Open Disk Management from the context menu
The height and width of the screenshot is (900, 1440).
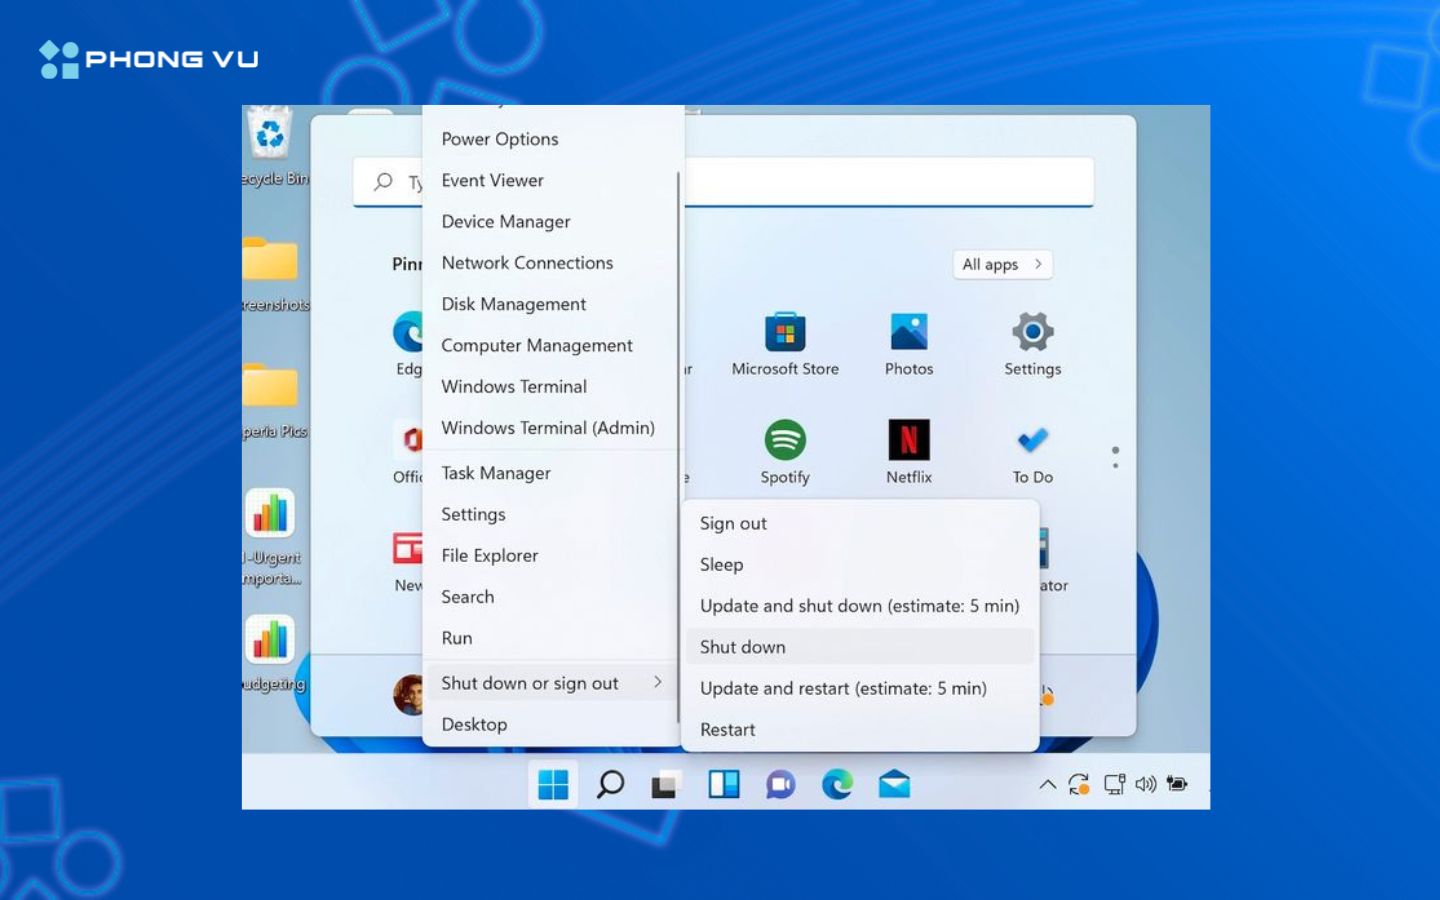[x=514, y=304]
